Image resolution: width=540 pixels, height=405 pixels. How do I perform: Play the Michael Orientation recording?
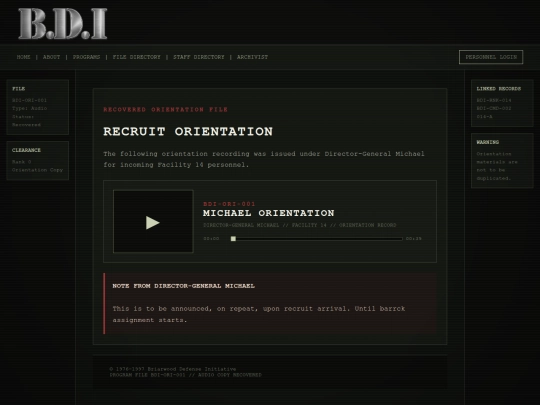coord(153,222)
